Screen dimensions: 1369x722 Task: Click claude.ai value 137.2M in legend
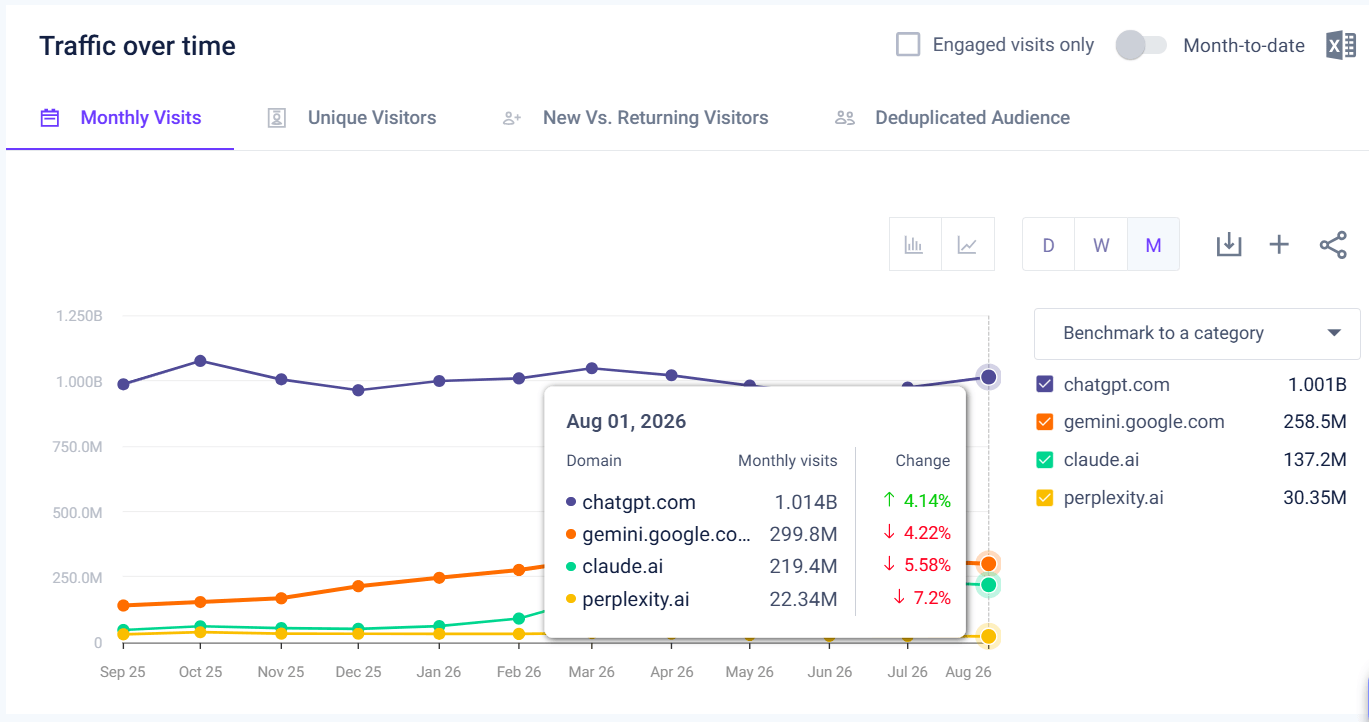point(1315,460)
